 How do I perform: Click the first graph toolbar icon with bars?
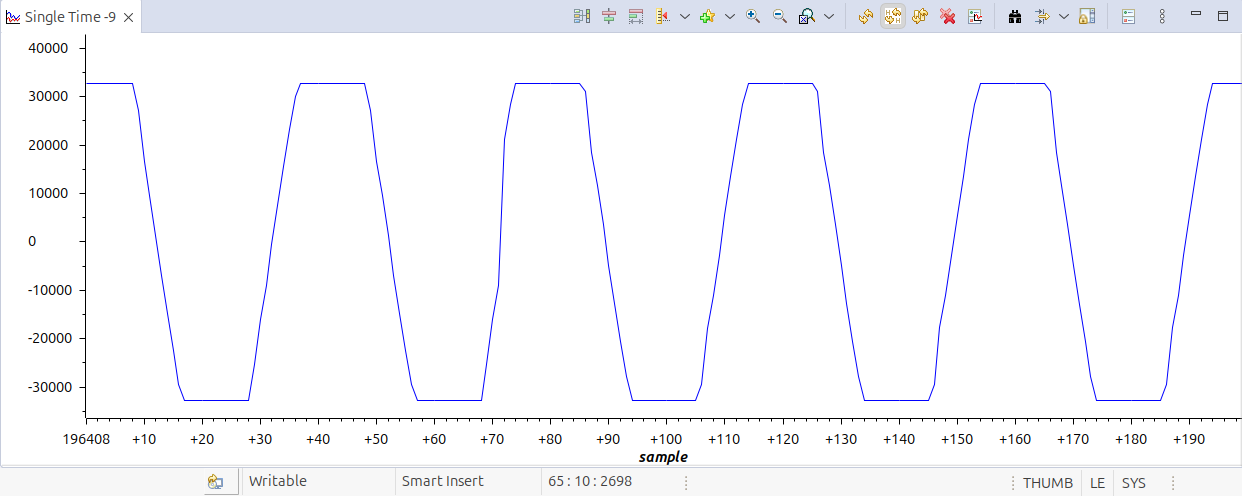[x=582, y=17]
